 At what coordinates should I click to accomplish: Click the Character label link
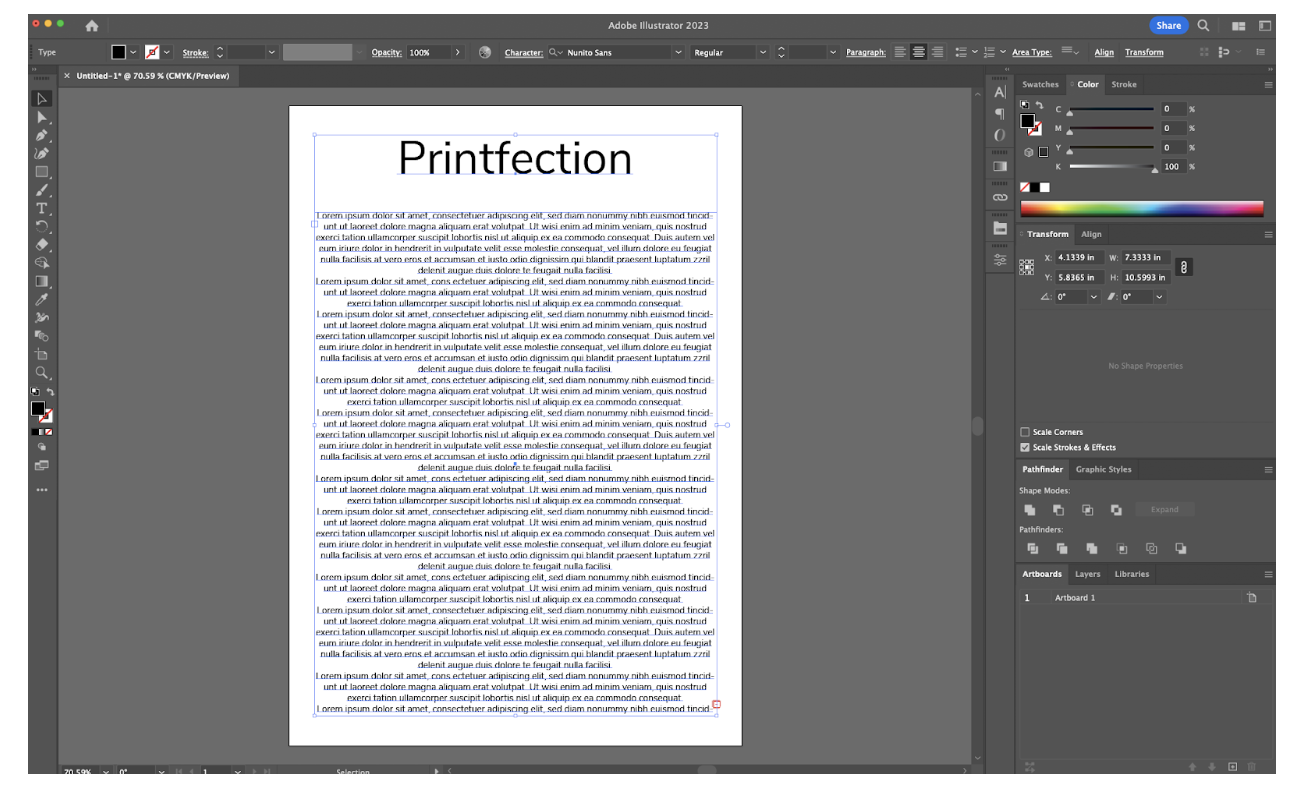(x=524, y=52)
